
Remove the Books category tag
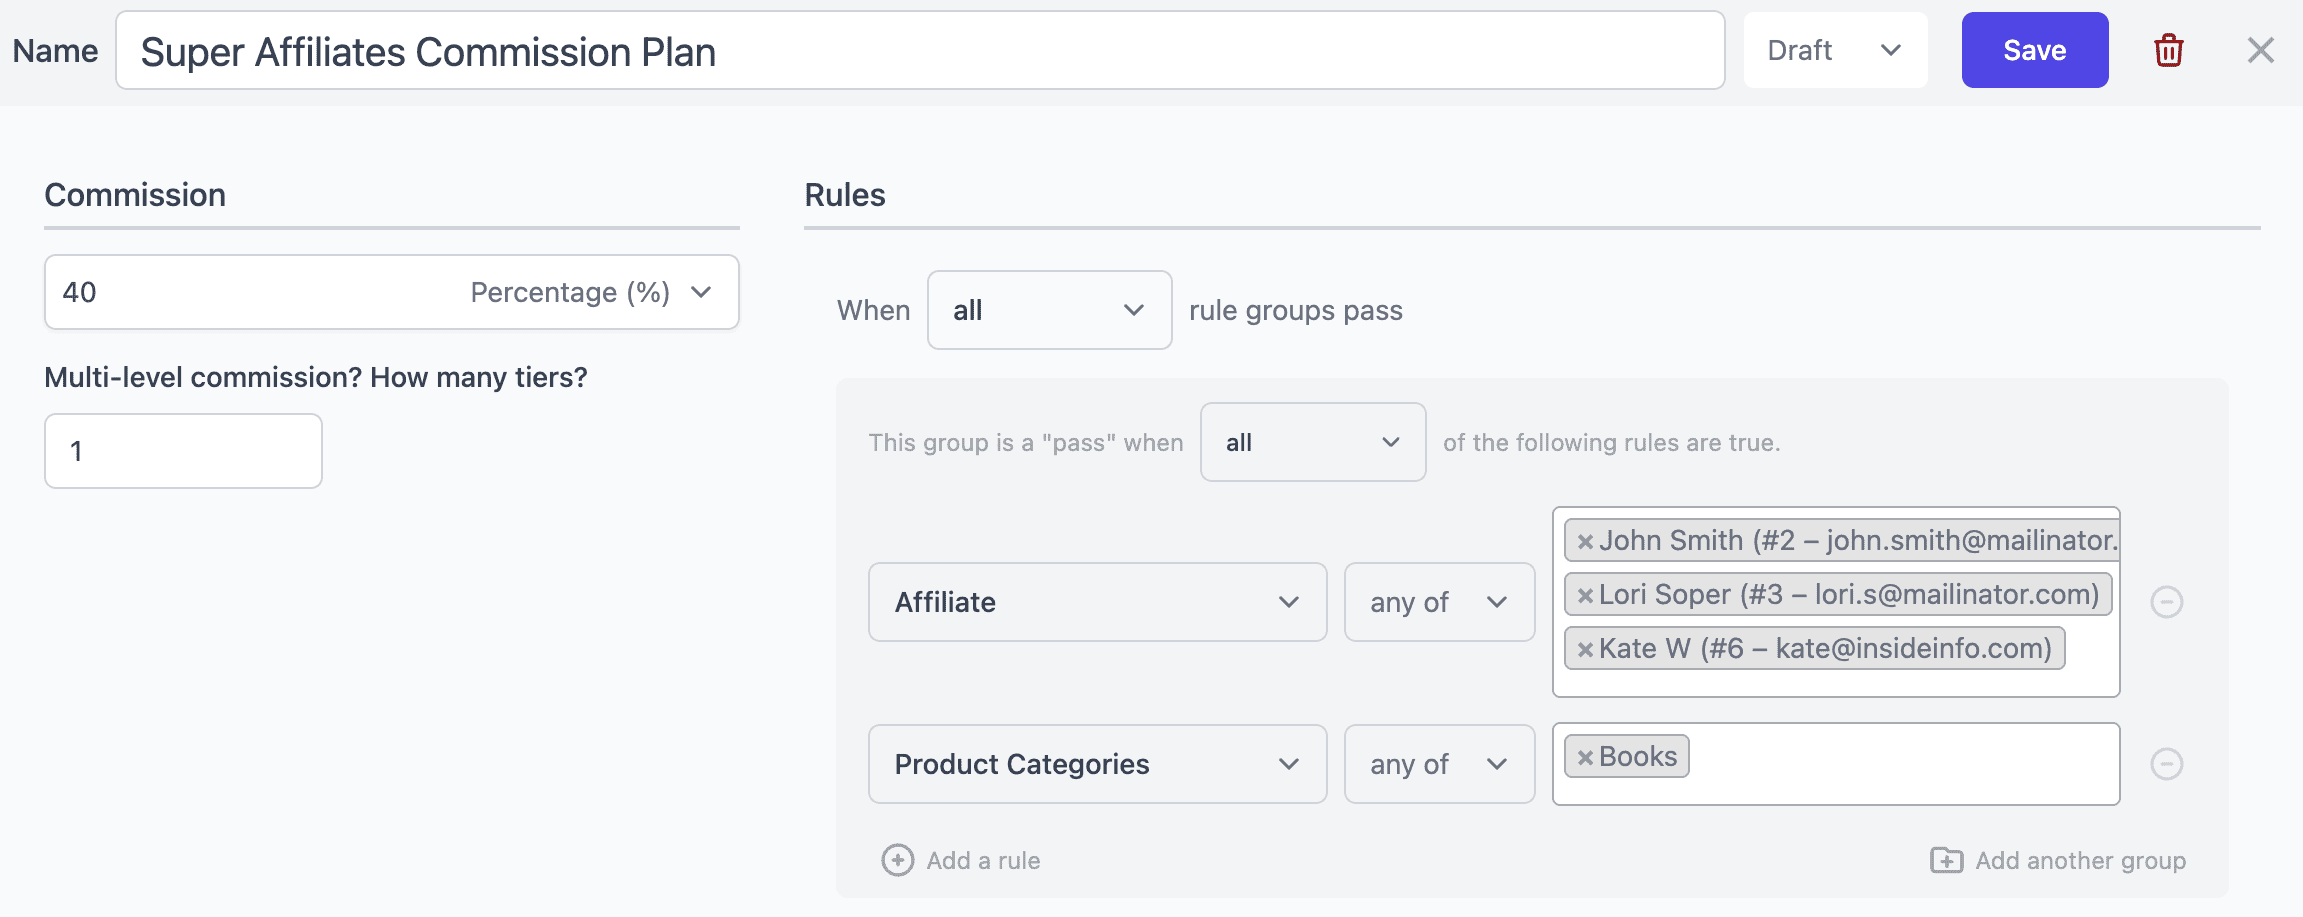click(x=1585, y=758)
